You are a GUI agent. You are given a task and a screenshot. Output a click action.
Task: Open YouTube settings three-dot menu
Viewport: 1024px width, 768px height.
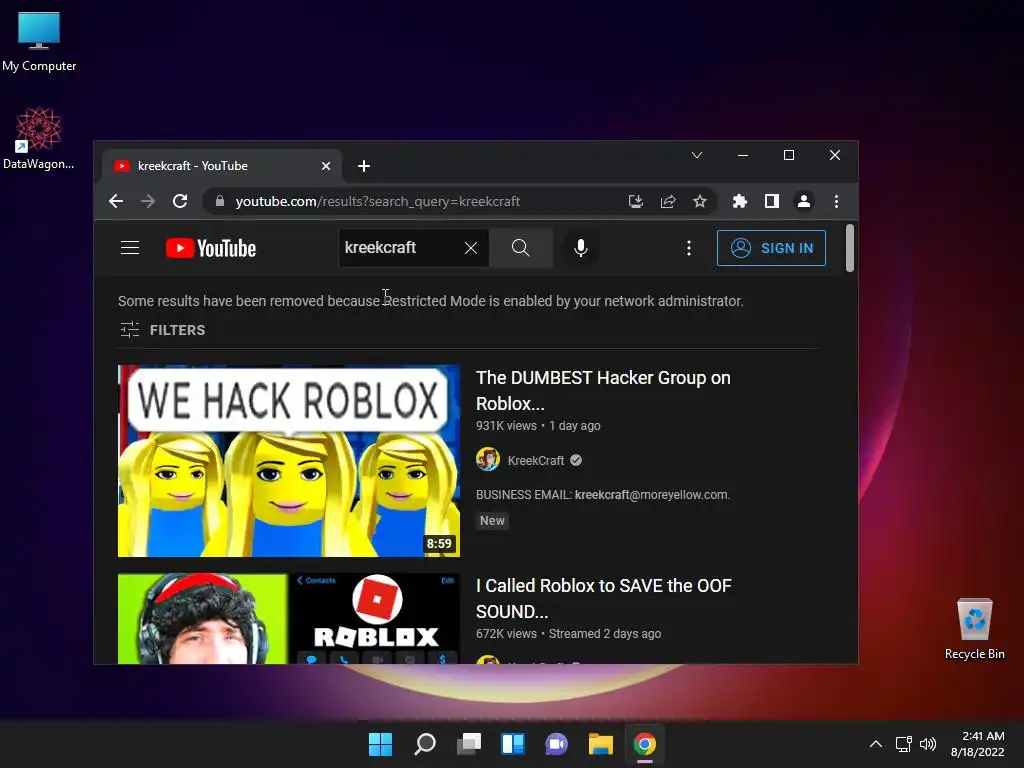(x=688, y=248)
